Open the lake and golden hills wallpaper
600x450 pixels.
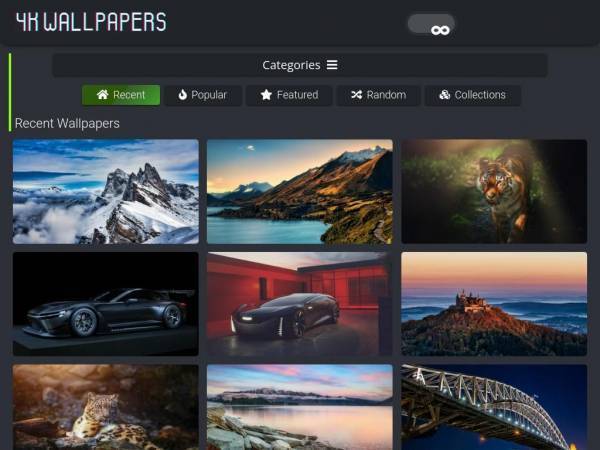tap(300, 191)
